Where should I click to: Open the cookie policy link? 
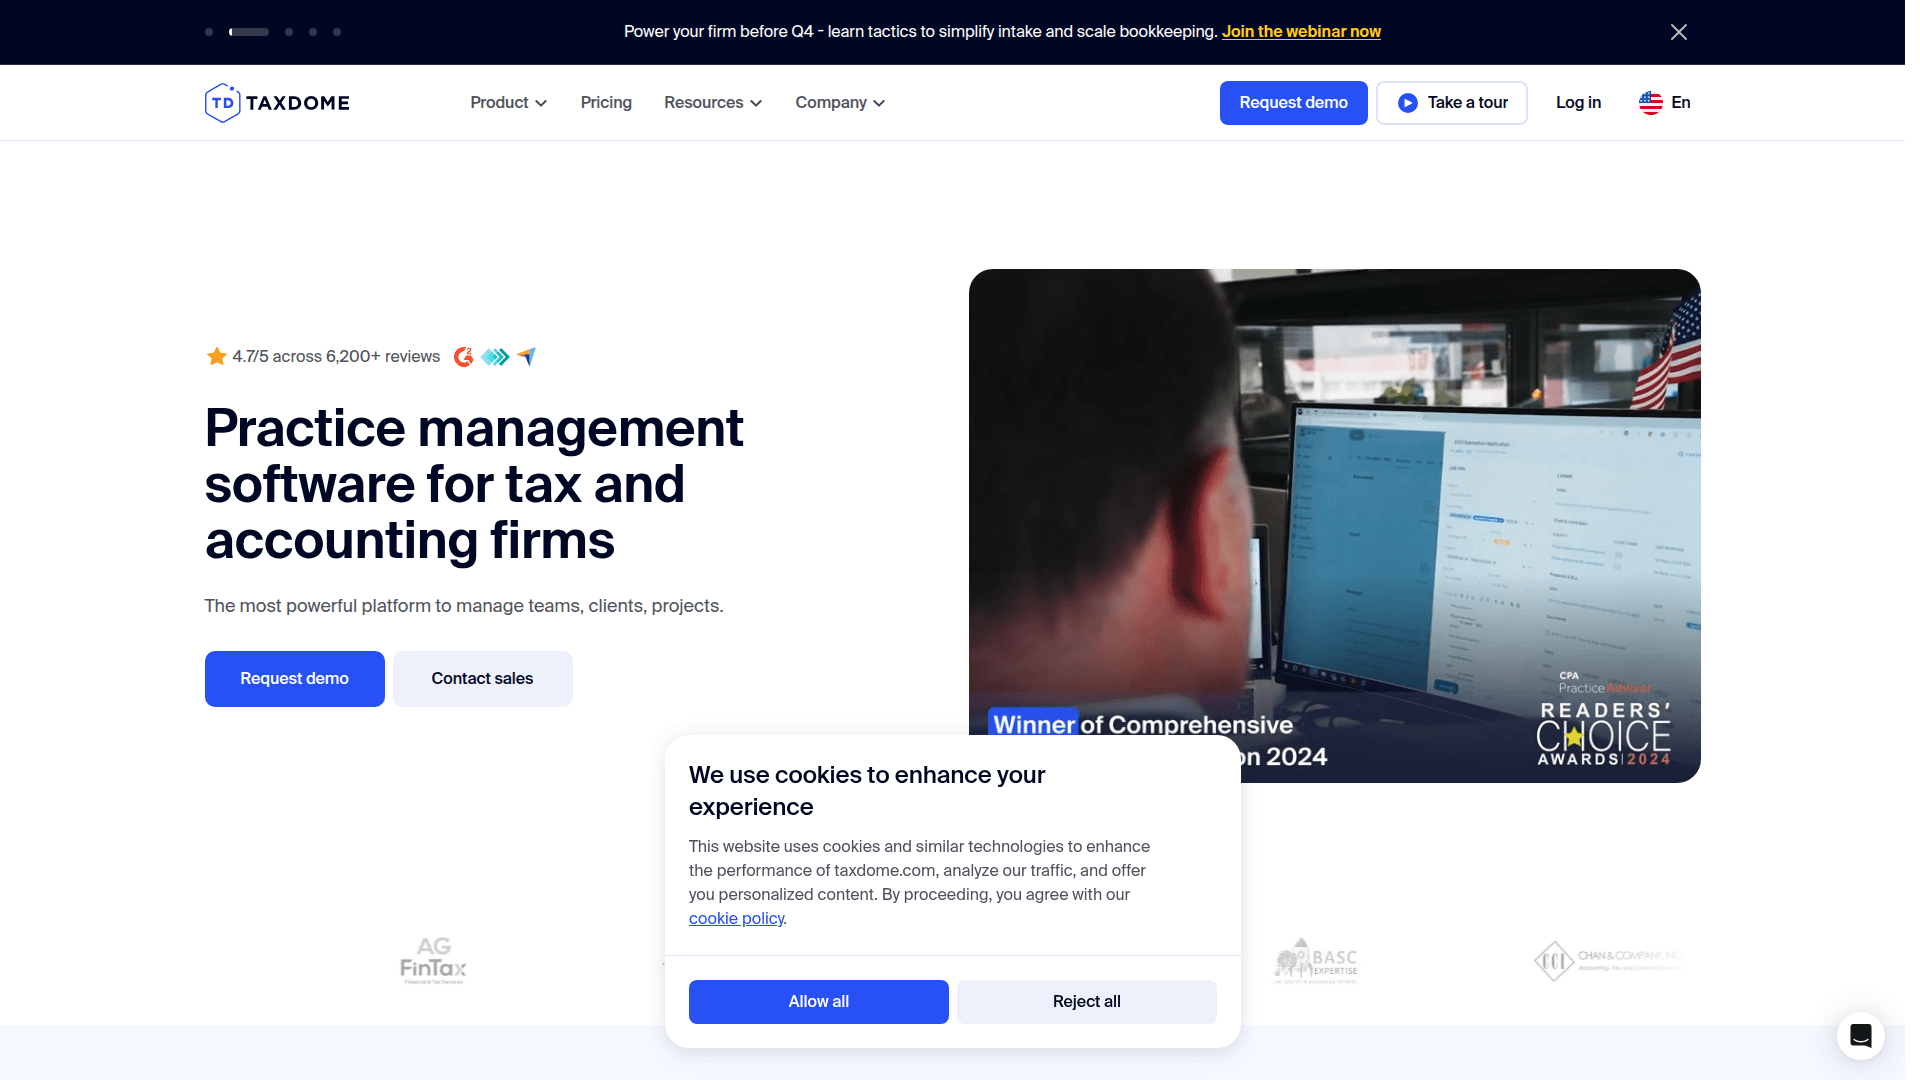pyautogui.click(x=736, y=919)
